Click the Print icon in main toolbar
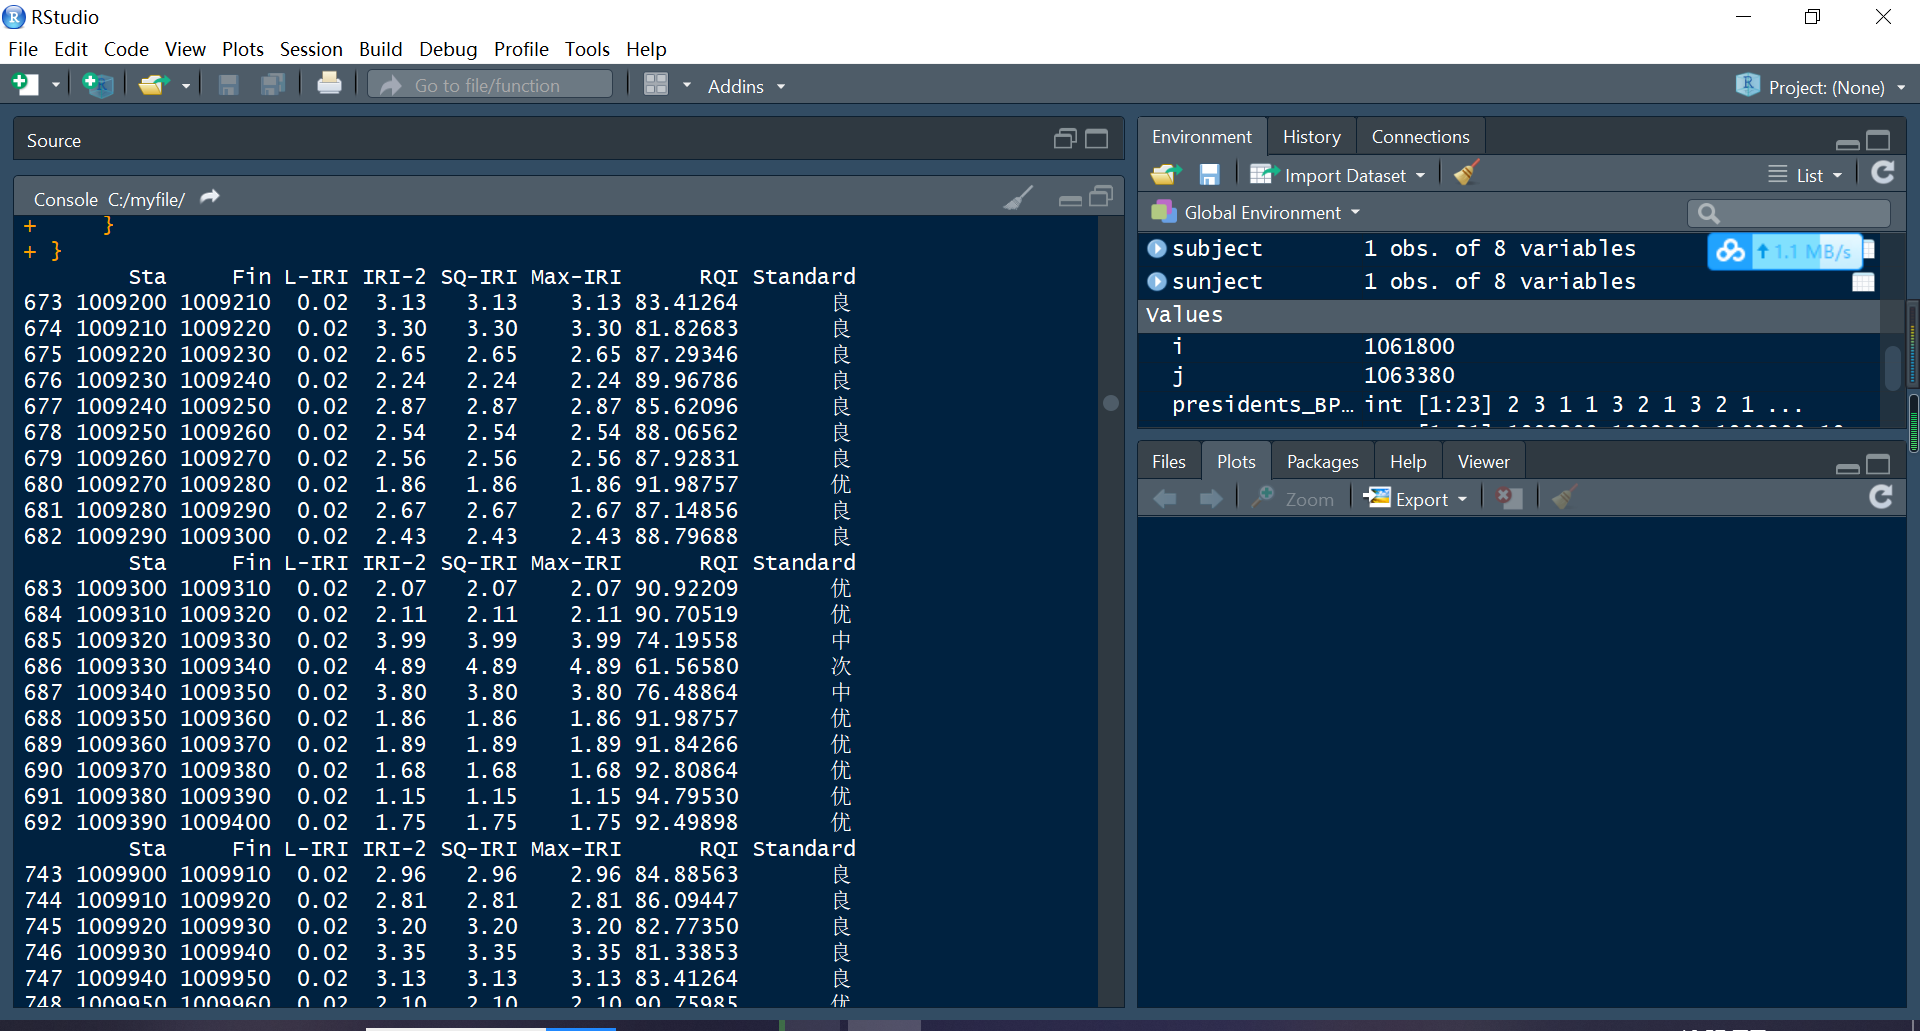This screenshot has width=1920, height=1031. (x=329, y=86)
